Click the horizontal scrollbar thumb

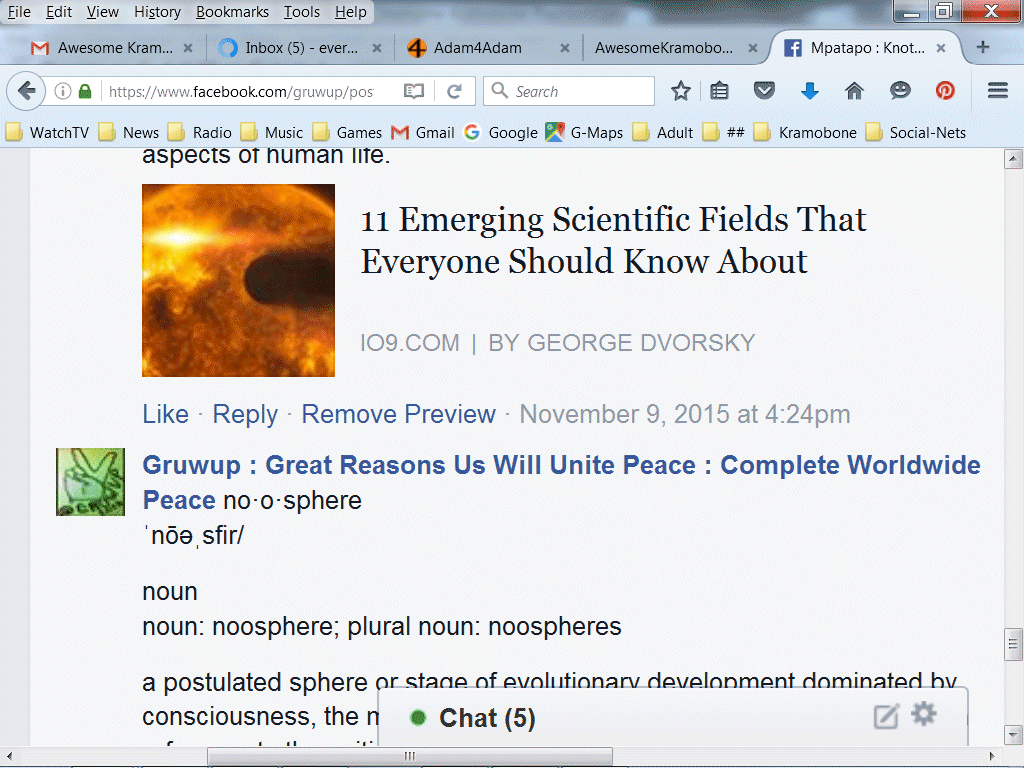tap(410, 756)
